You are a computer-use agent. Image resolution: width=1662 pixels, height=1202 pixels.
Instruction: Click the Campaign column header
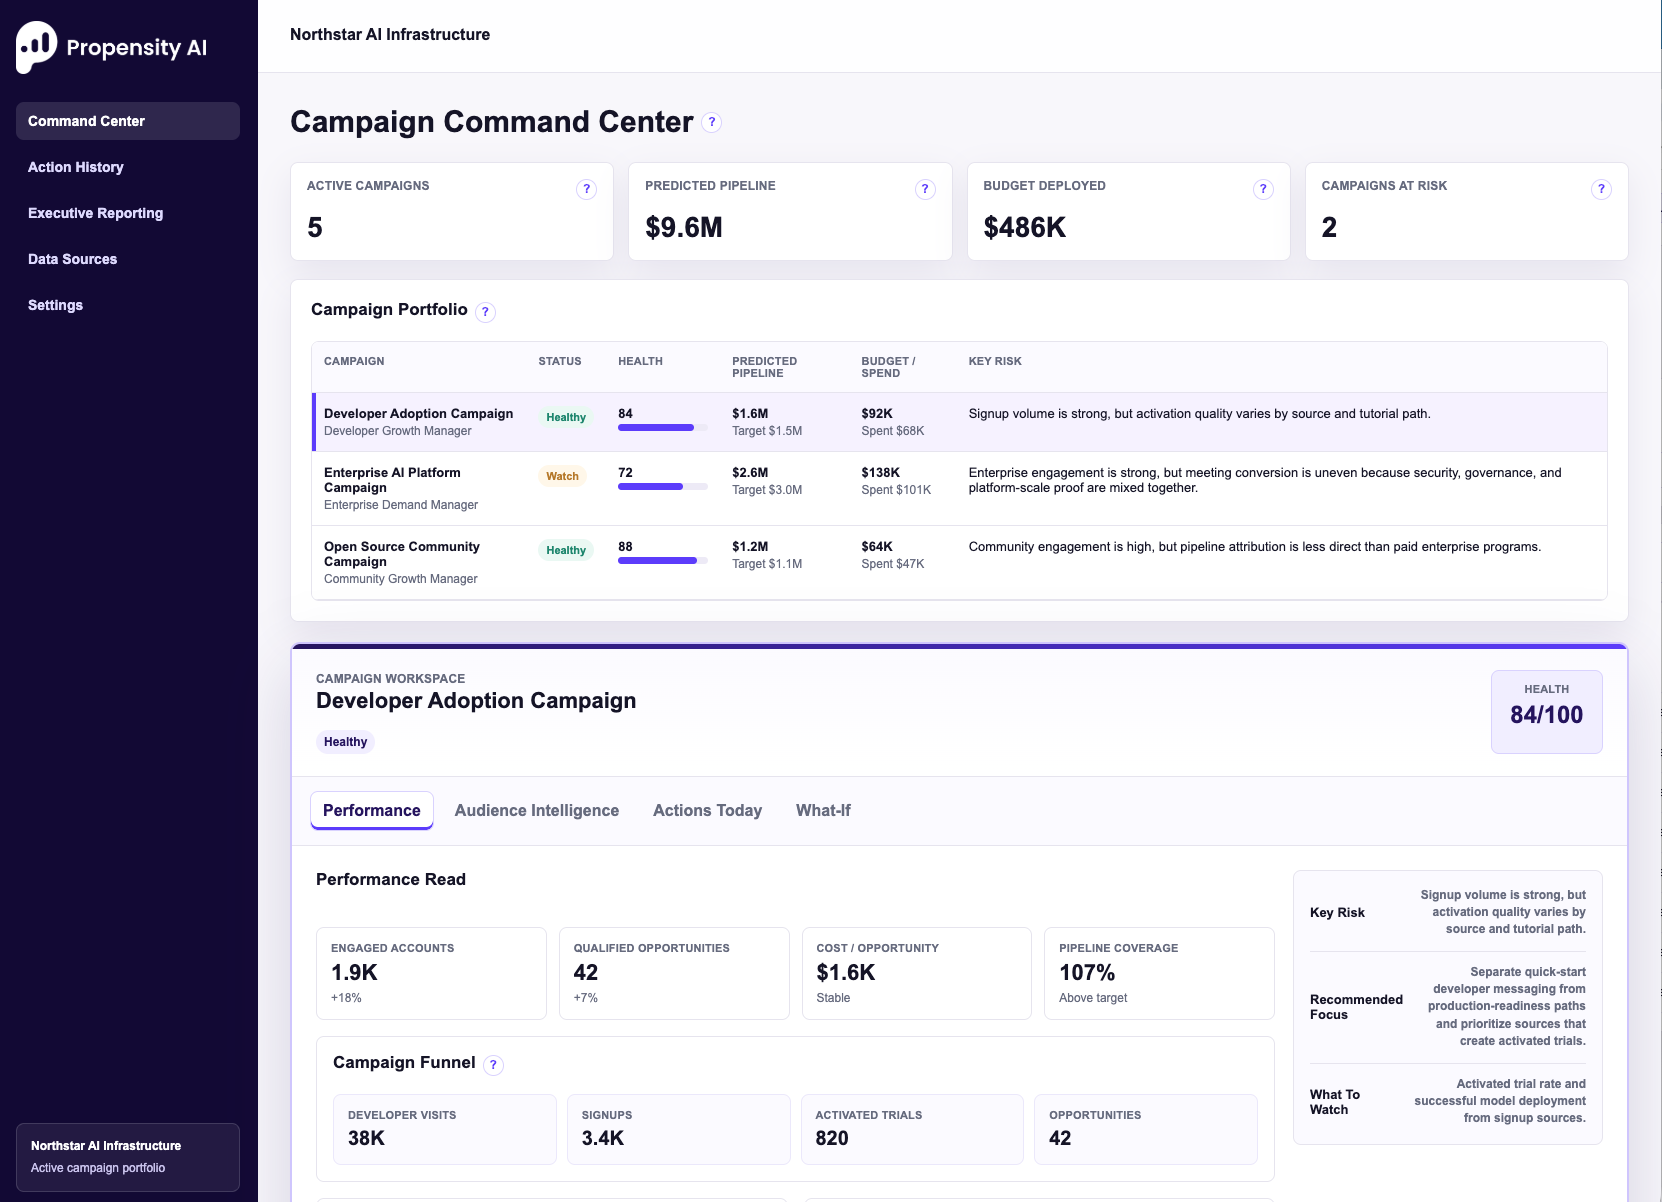[354, 361]
